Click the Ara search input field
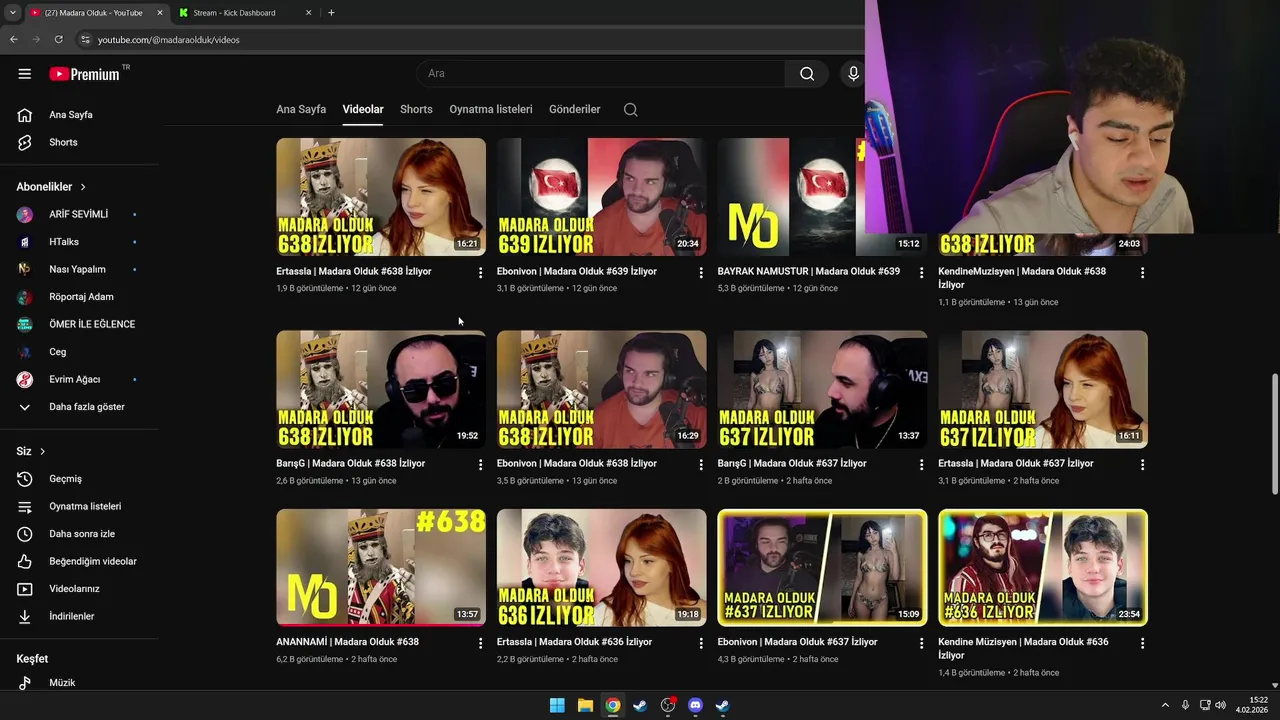Screen dimensions: 1280x720 601,73
